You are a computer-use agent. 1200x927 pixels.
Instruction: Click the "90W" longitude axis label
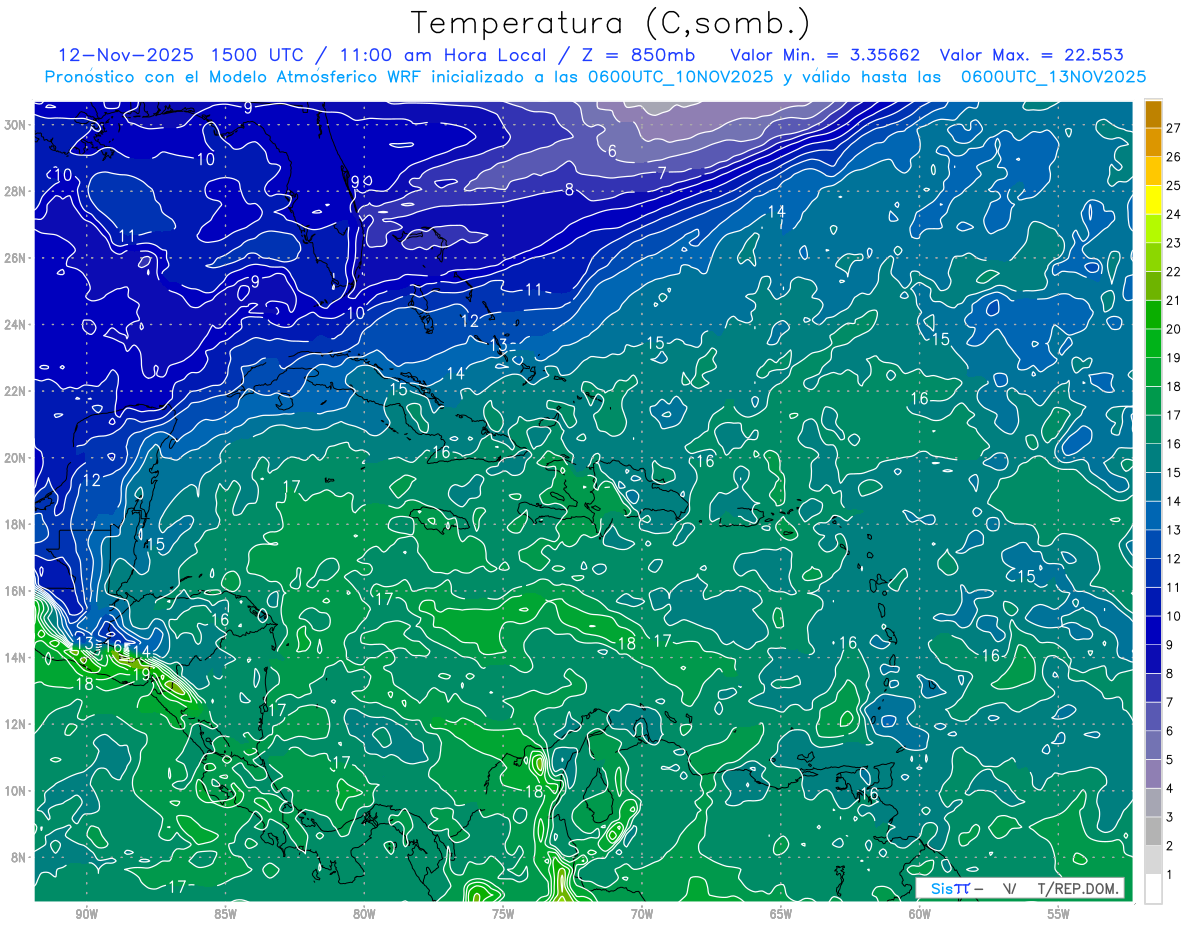pyautogui.click(x=86, y=913)
